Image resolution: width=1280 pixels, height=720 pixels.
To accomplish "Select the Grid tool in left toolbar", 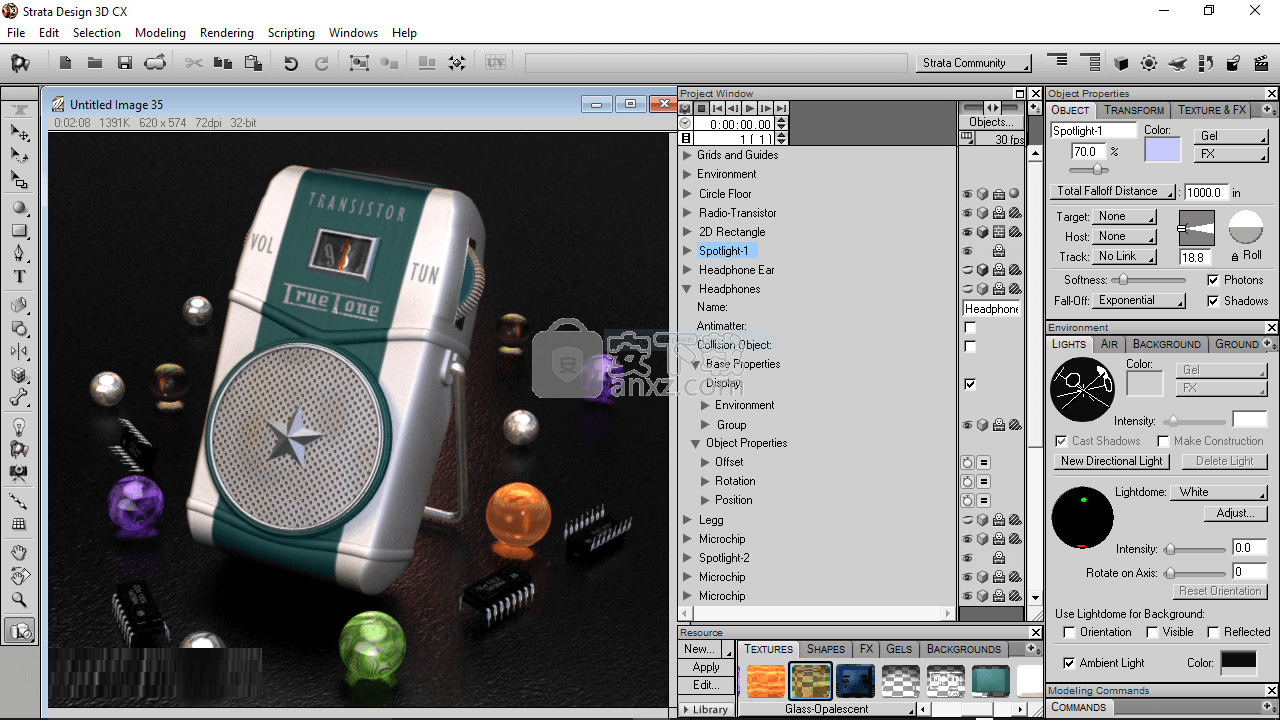I will 19,524.
